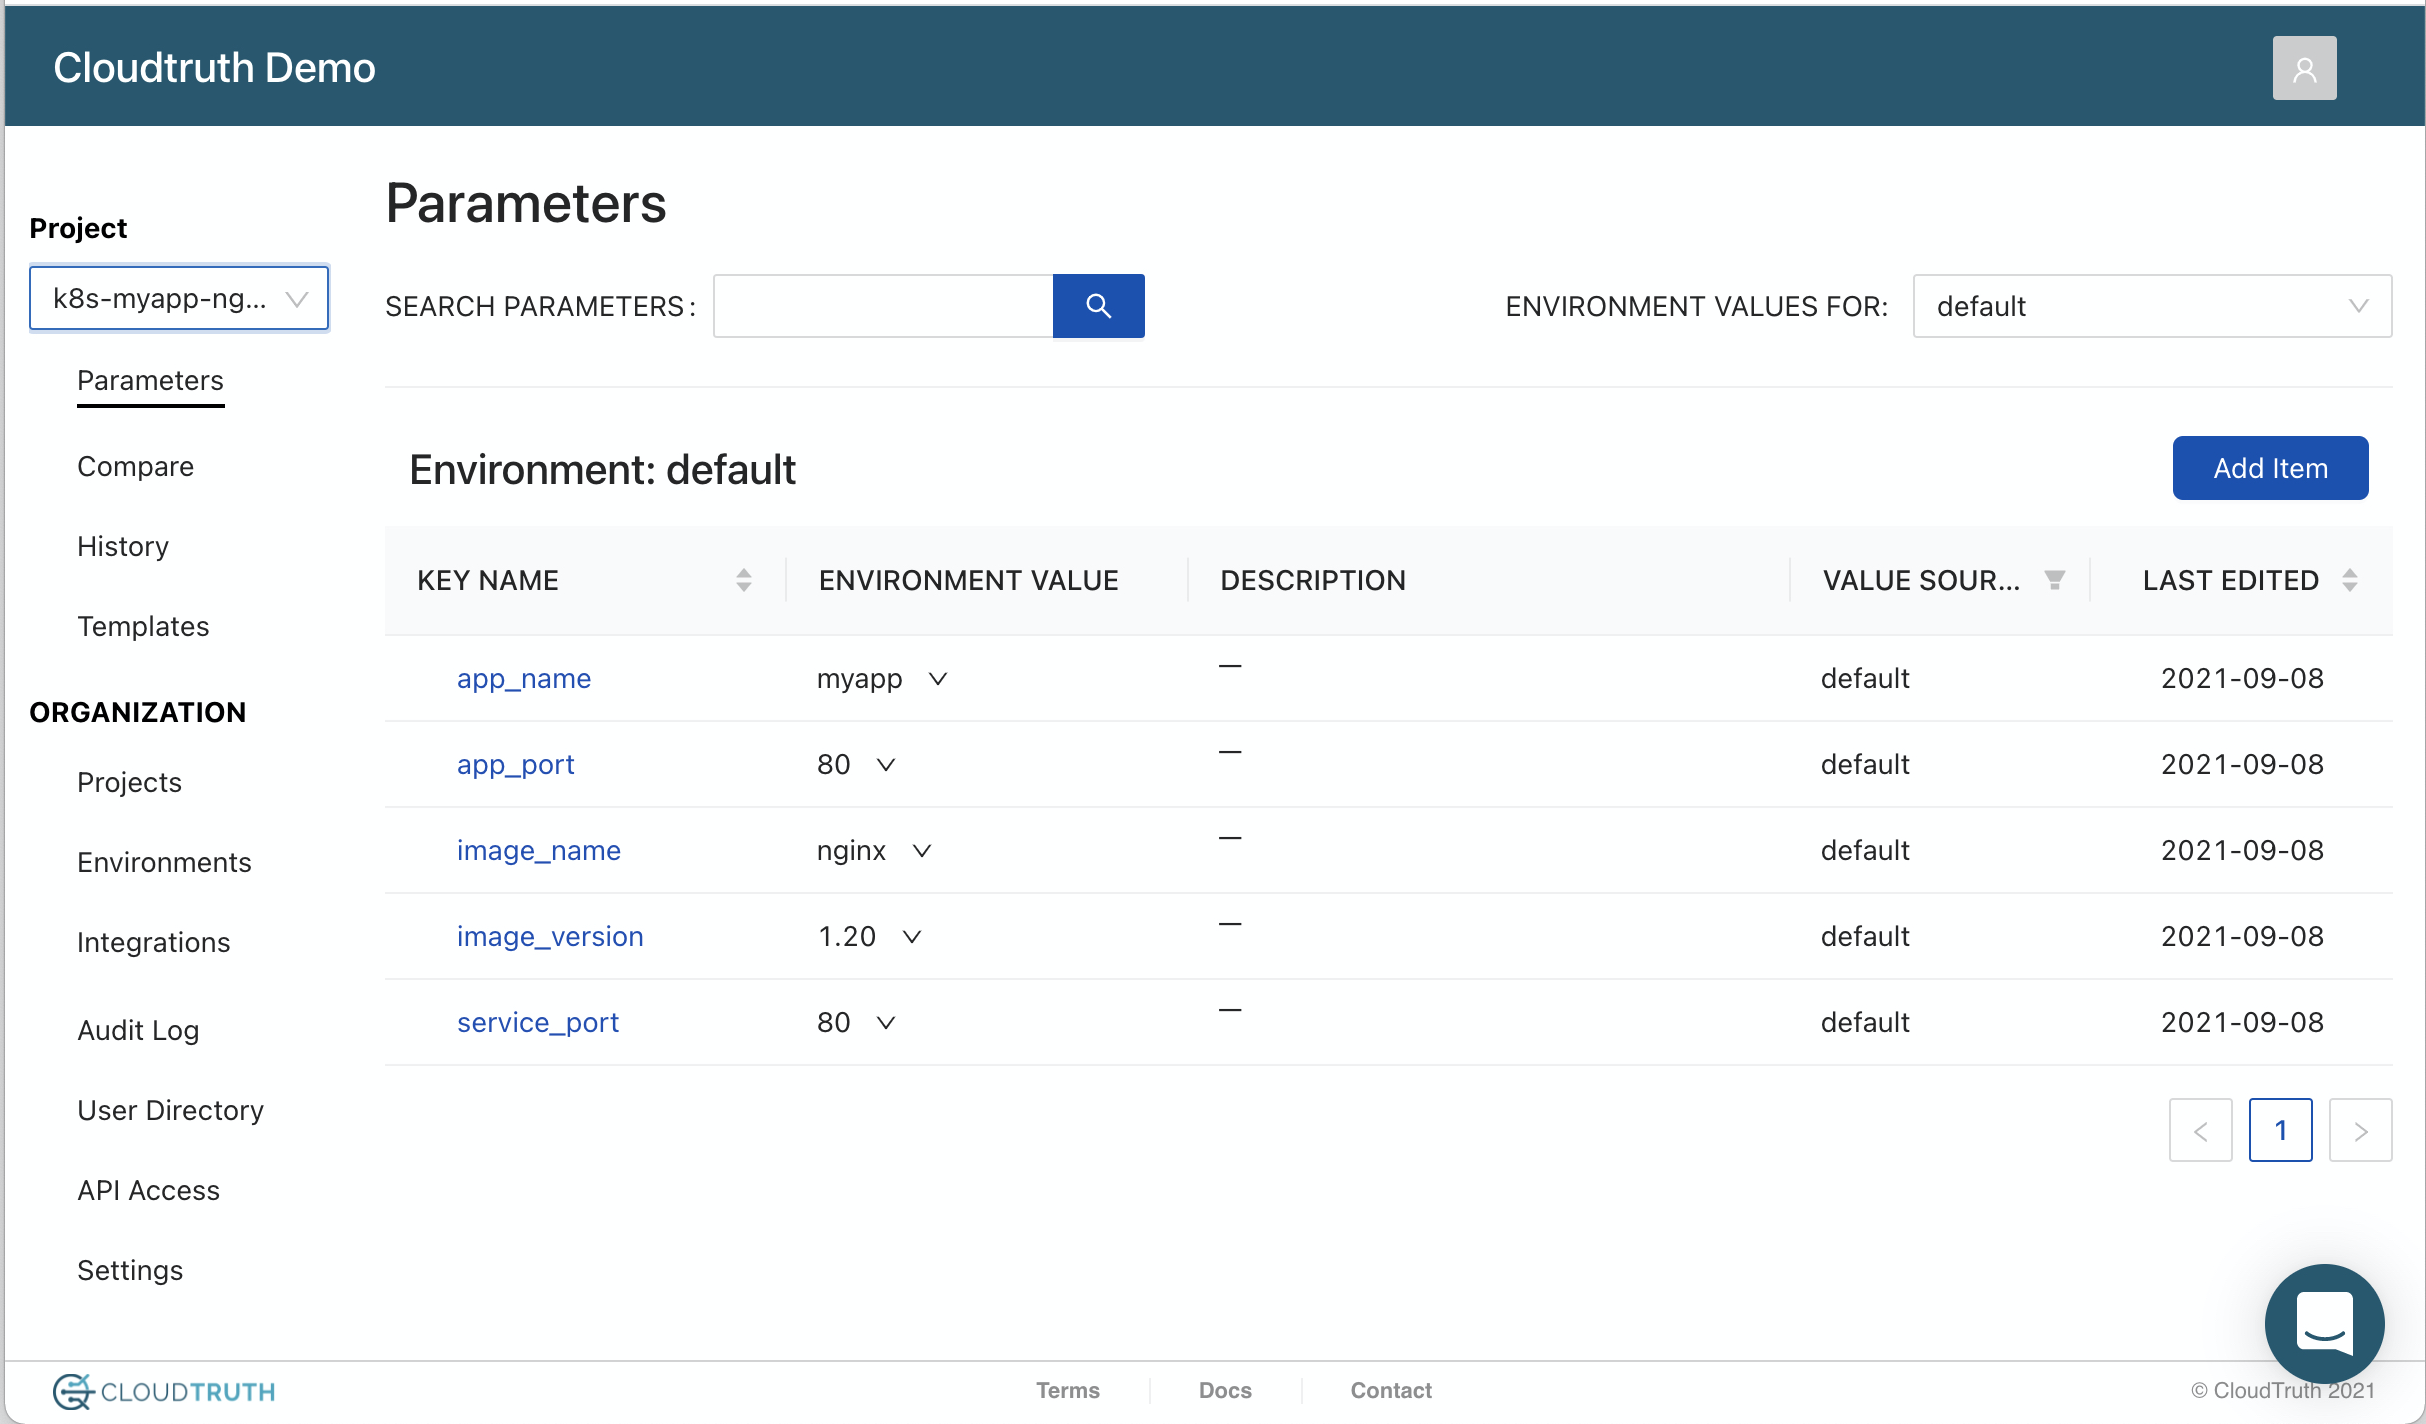Click the app_name Last Edited date 2021-09-08
This screenshot has height=1424, width=2426.
[x=2242, y=679]
